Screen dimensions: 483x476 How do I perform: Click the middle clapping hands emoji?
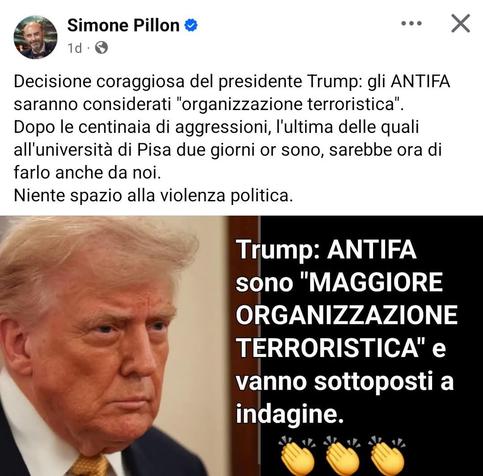coord(342,456)
